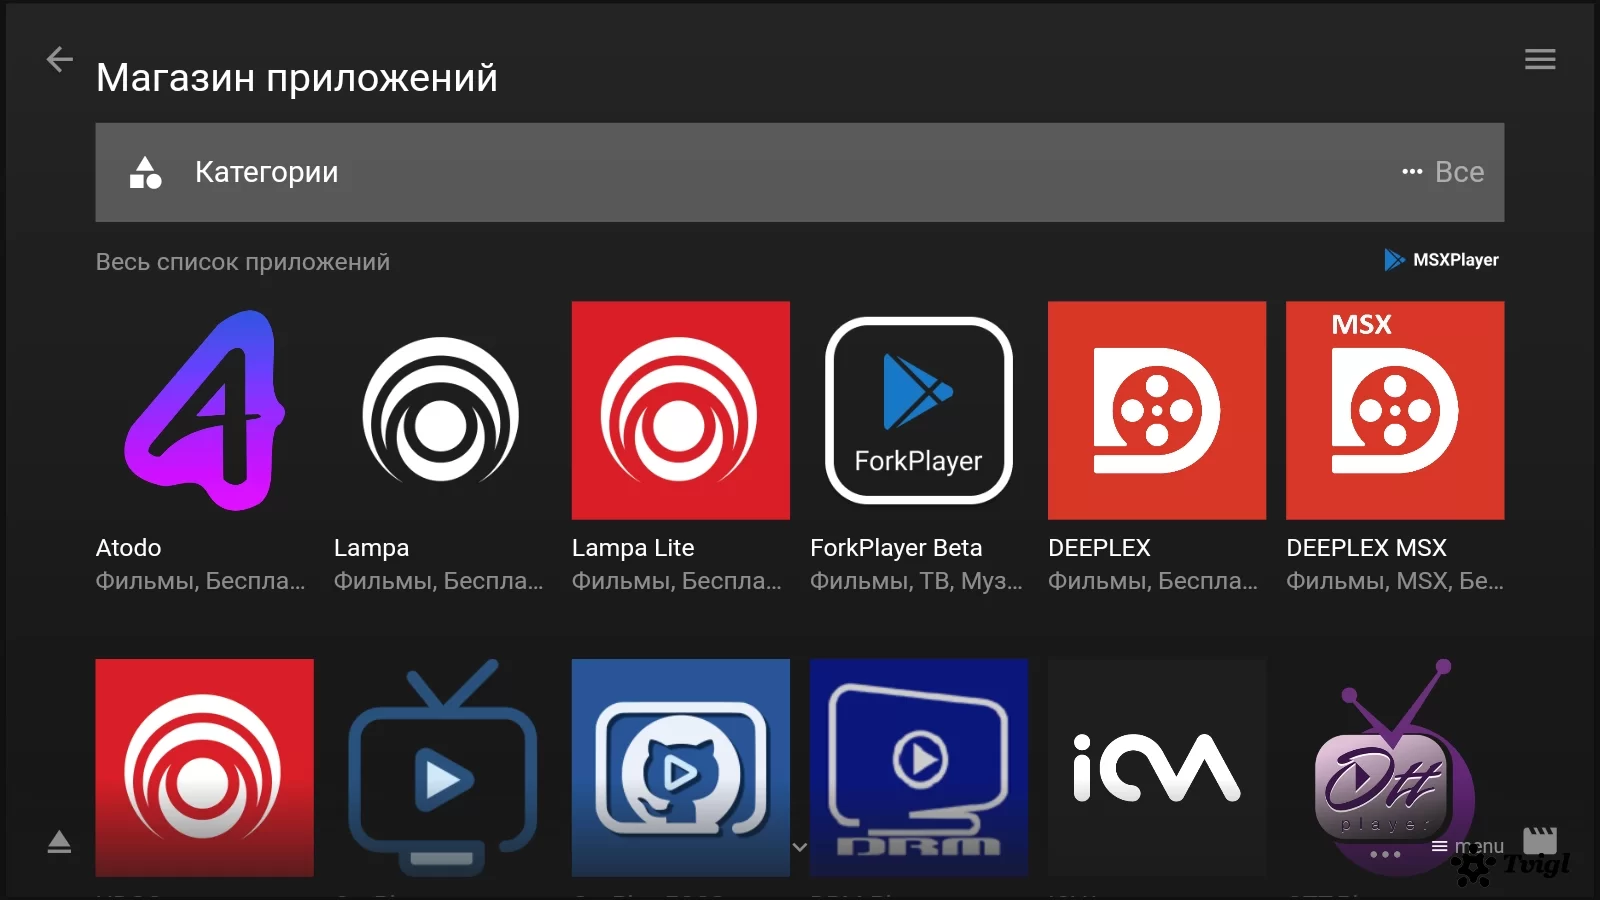
Task: Open the hamburger menu at top right
Action: [x=1540, y=60]
